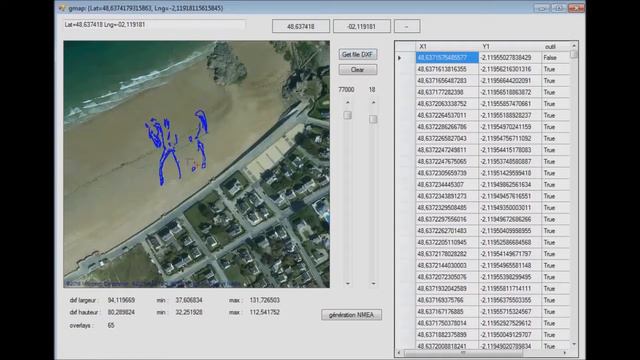
Task: Click the hauteur min value 32,251928
Action: pyautogui.click(x=189, y=313)
